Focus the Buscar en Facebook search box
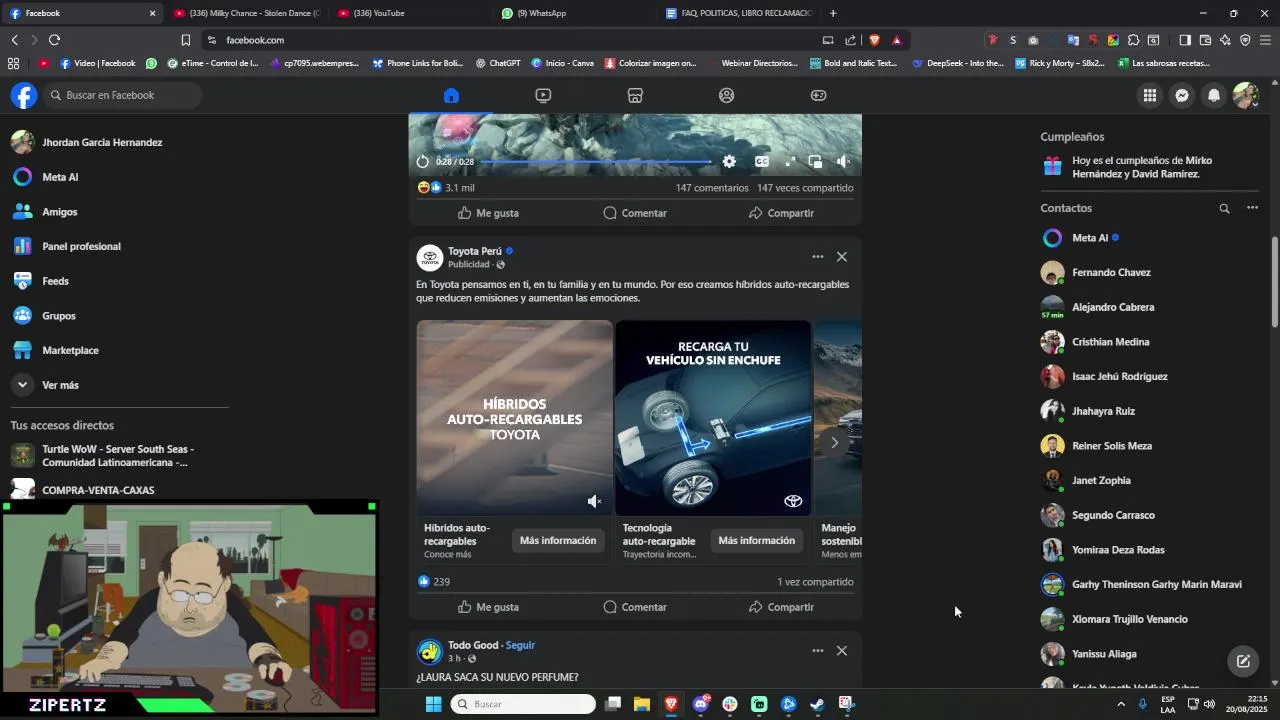 tap(123, 95)
